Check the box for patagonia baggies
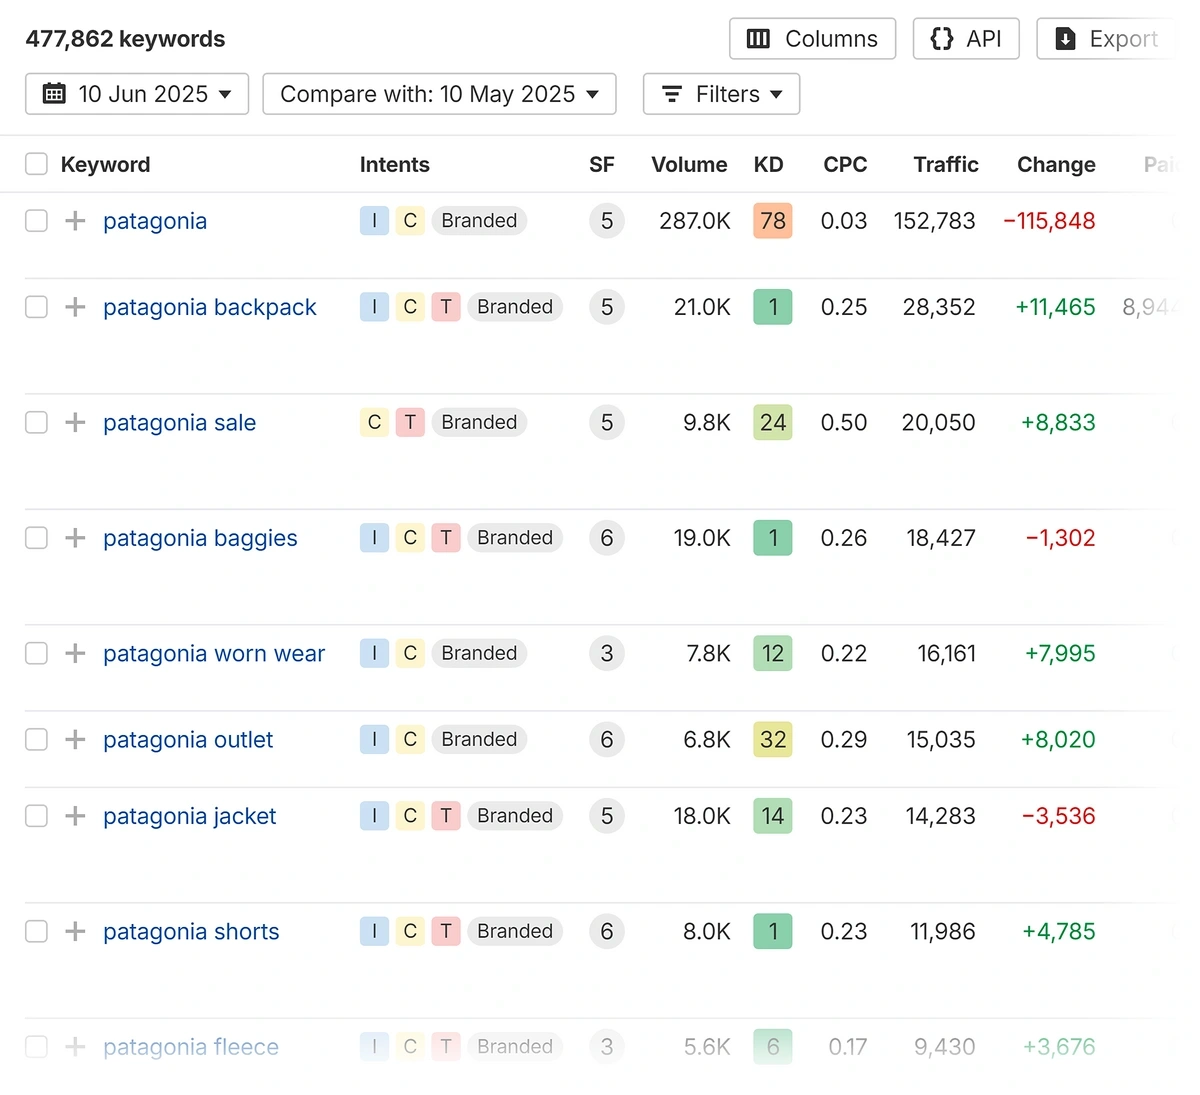The height and width of the screenshot is (1095, 1200). tap(36, 538)
